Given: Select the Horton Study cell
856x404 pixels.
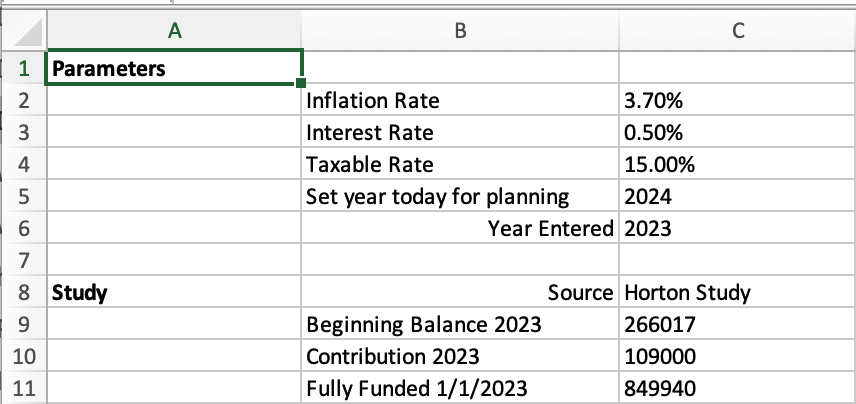Looking at the screenshot, I should click(737, 293).
